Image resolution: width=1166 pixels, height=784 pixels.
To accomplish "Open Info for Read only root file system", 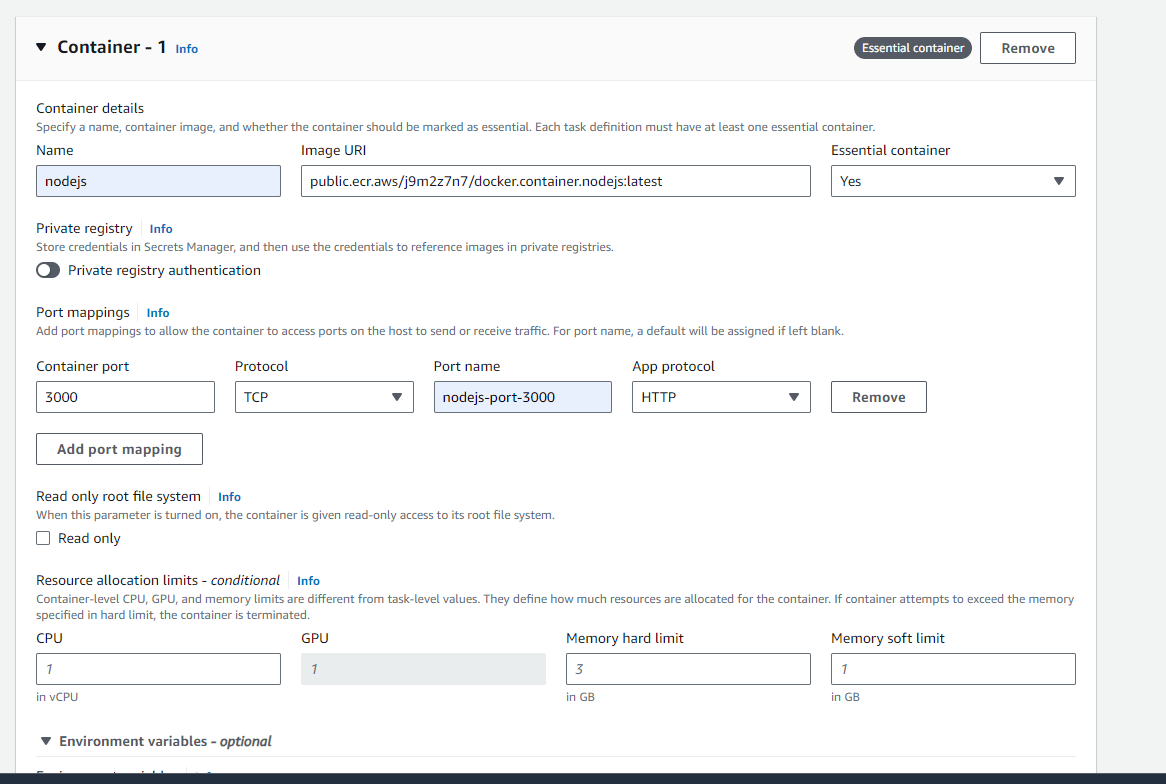I will [x=229, y=496].
